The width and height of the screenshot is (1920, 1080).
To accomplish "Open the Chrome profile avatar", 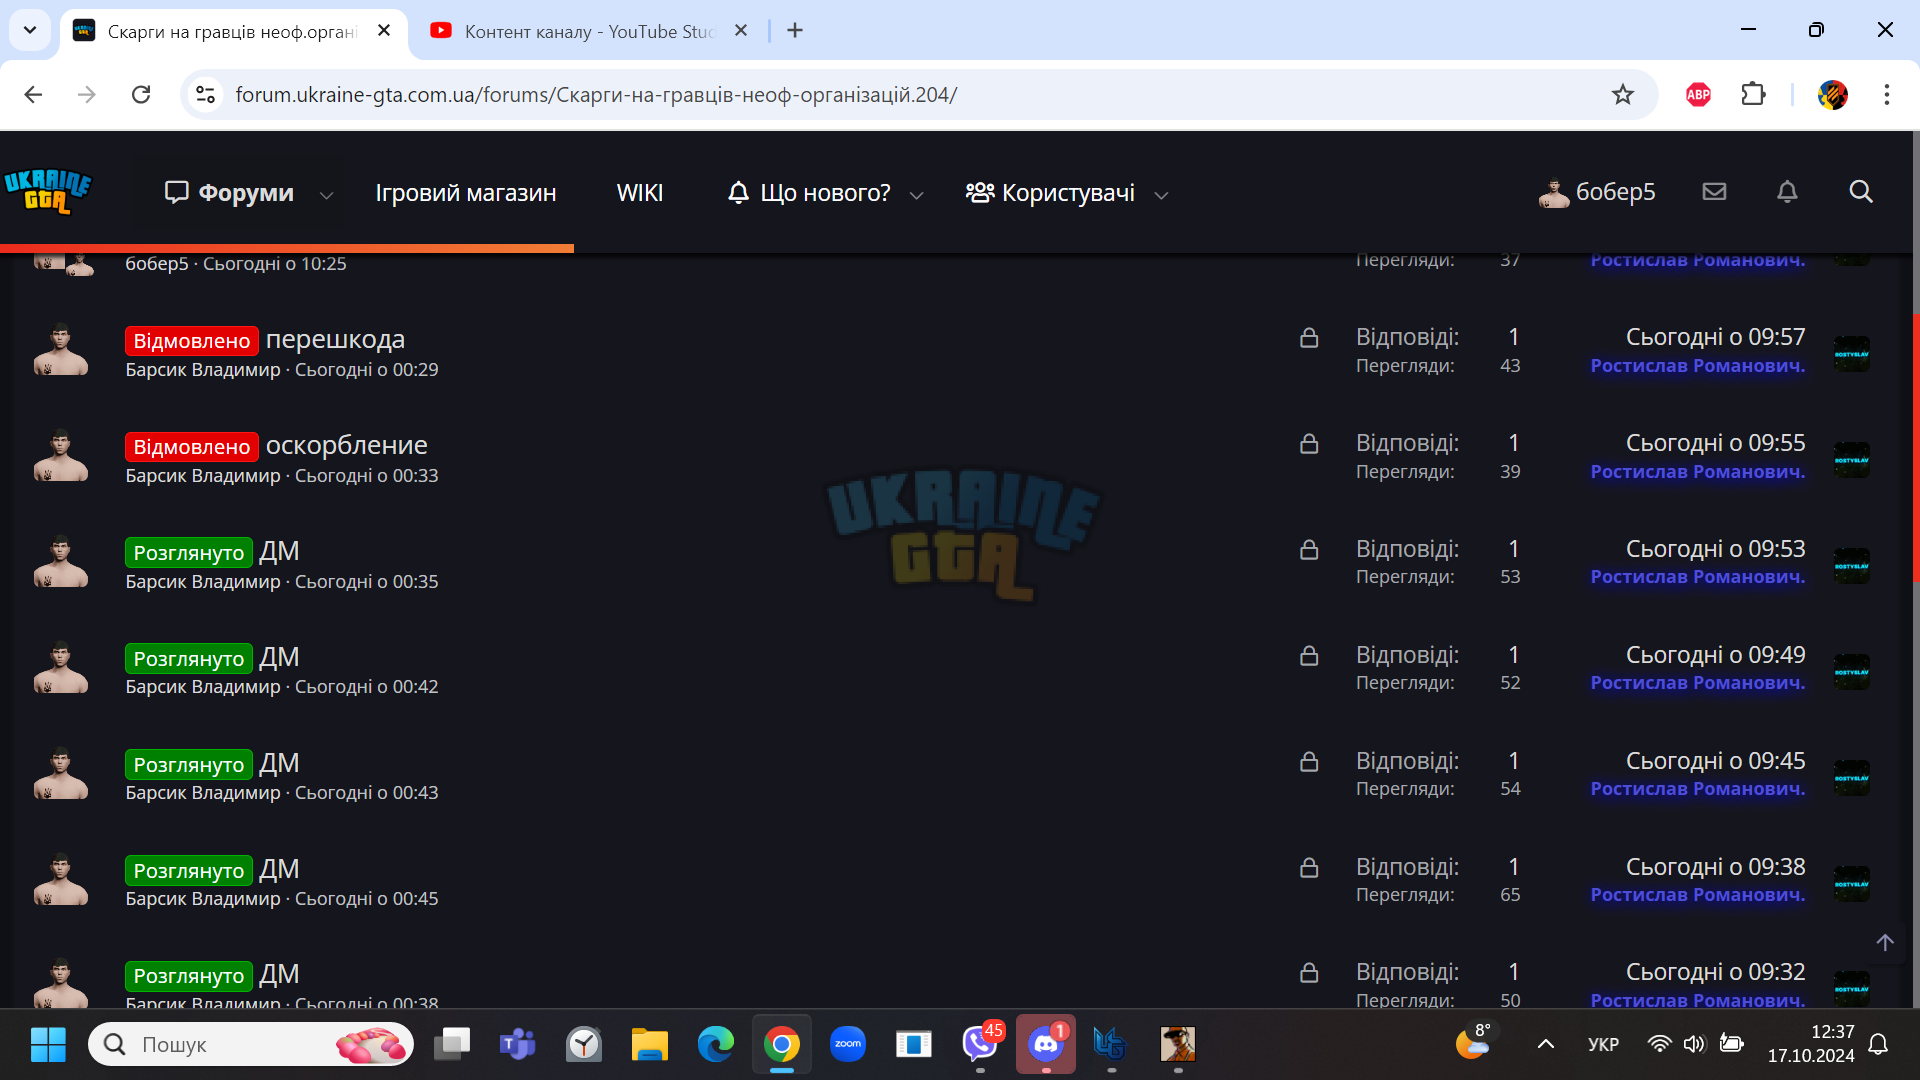I will click(1832, 94).
